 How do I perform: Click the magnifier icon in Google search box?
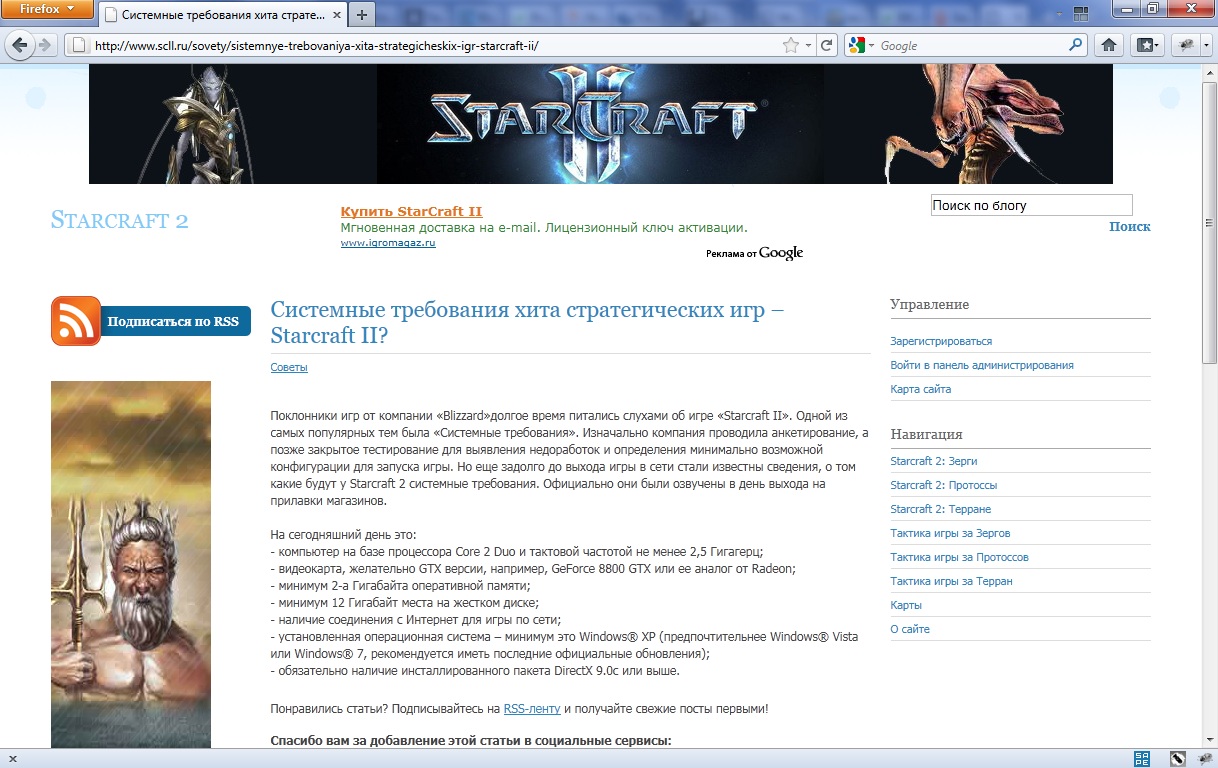(x=1076, y=45)
